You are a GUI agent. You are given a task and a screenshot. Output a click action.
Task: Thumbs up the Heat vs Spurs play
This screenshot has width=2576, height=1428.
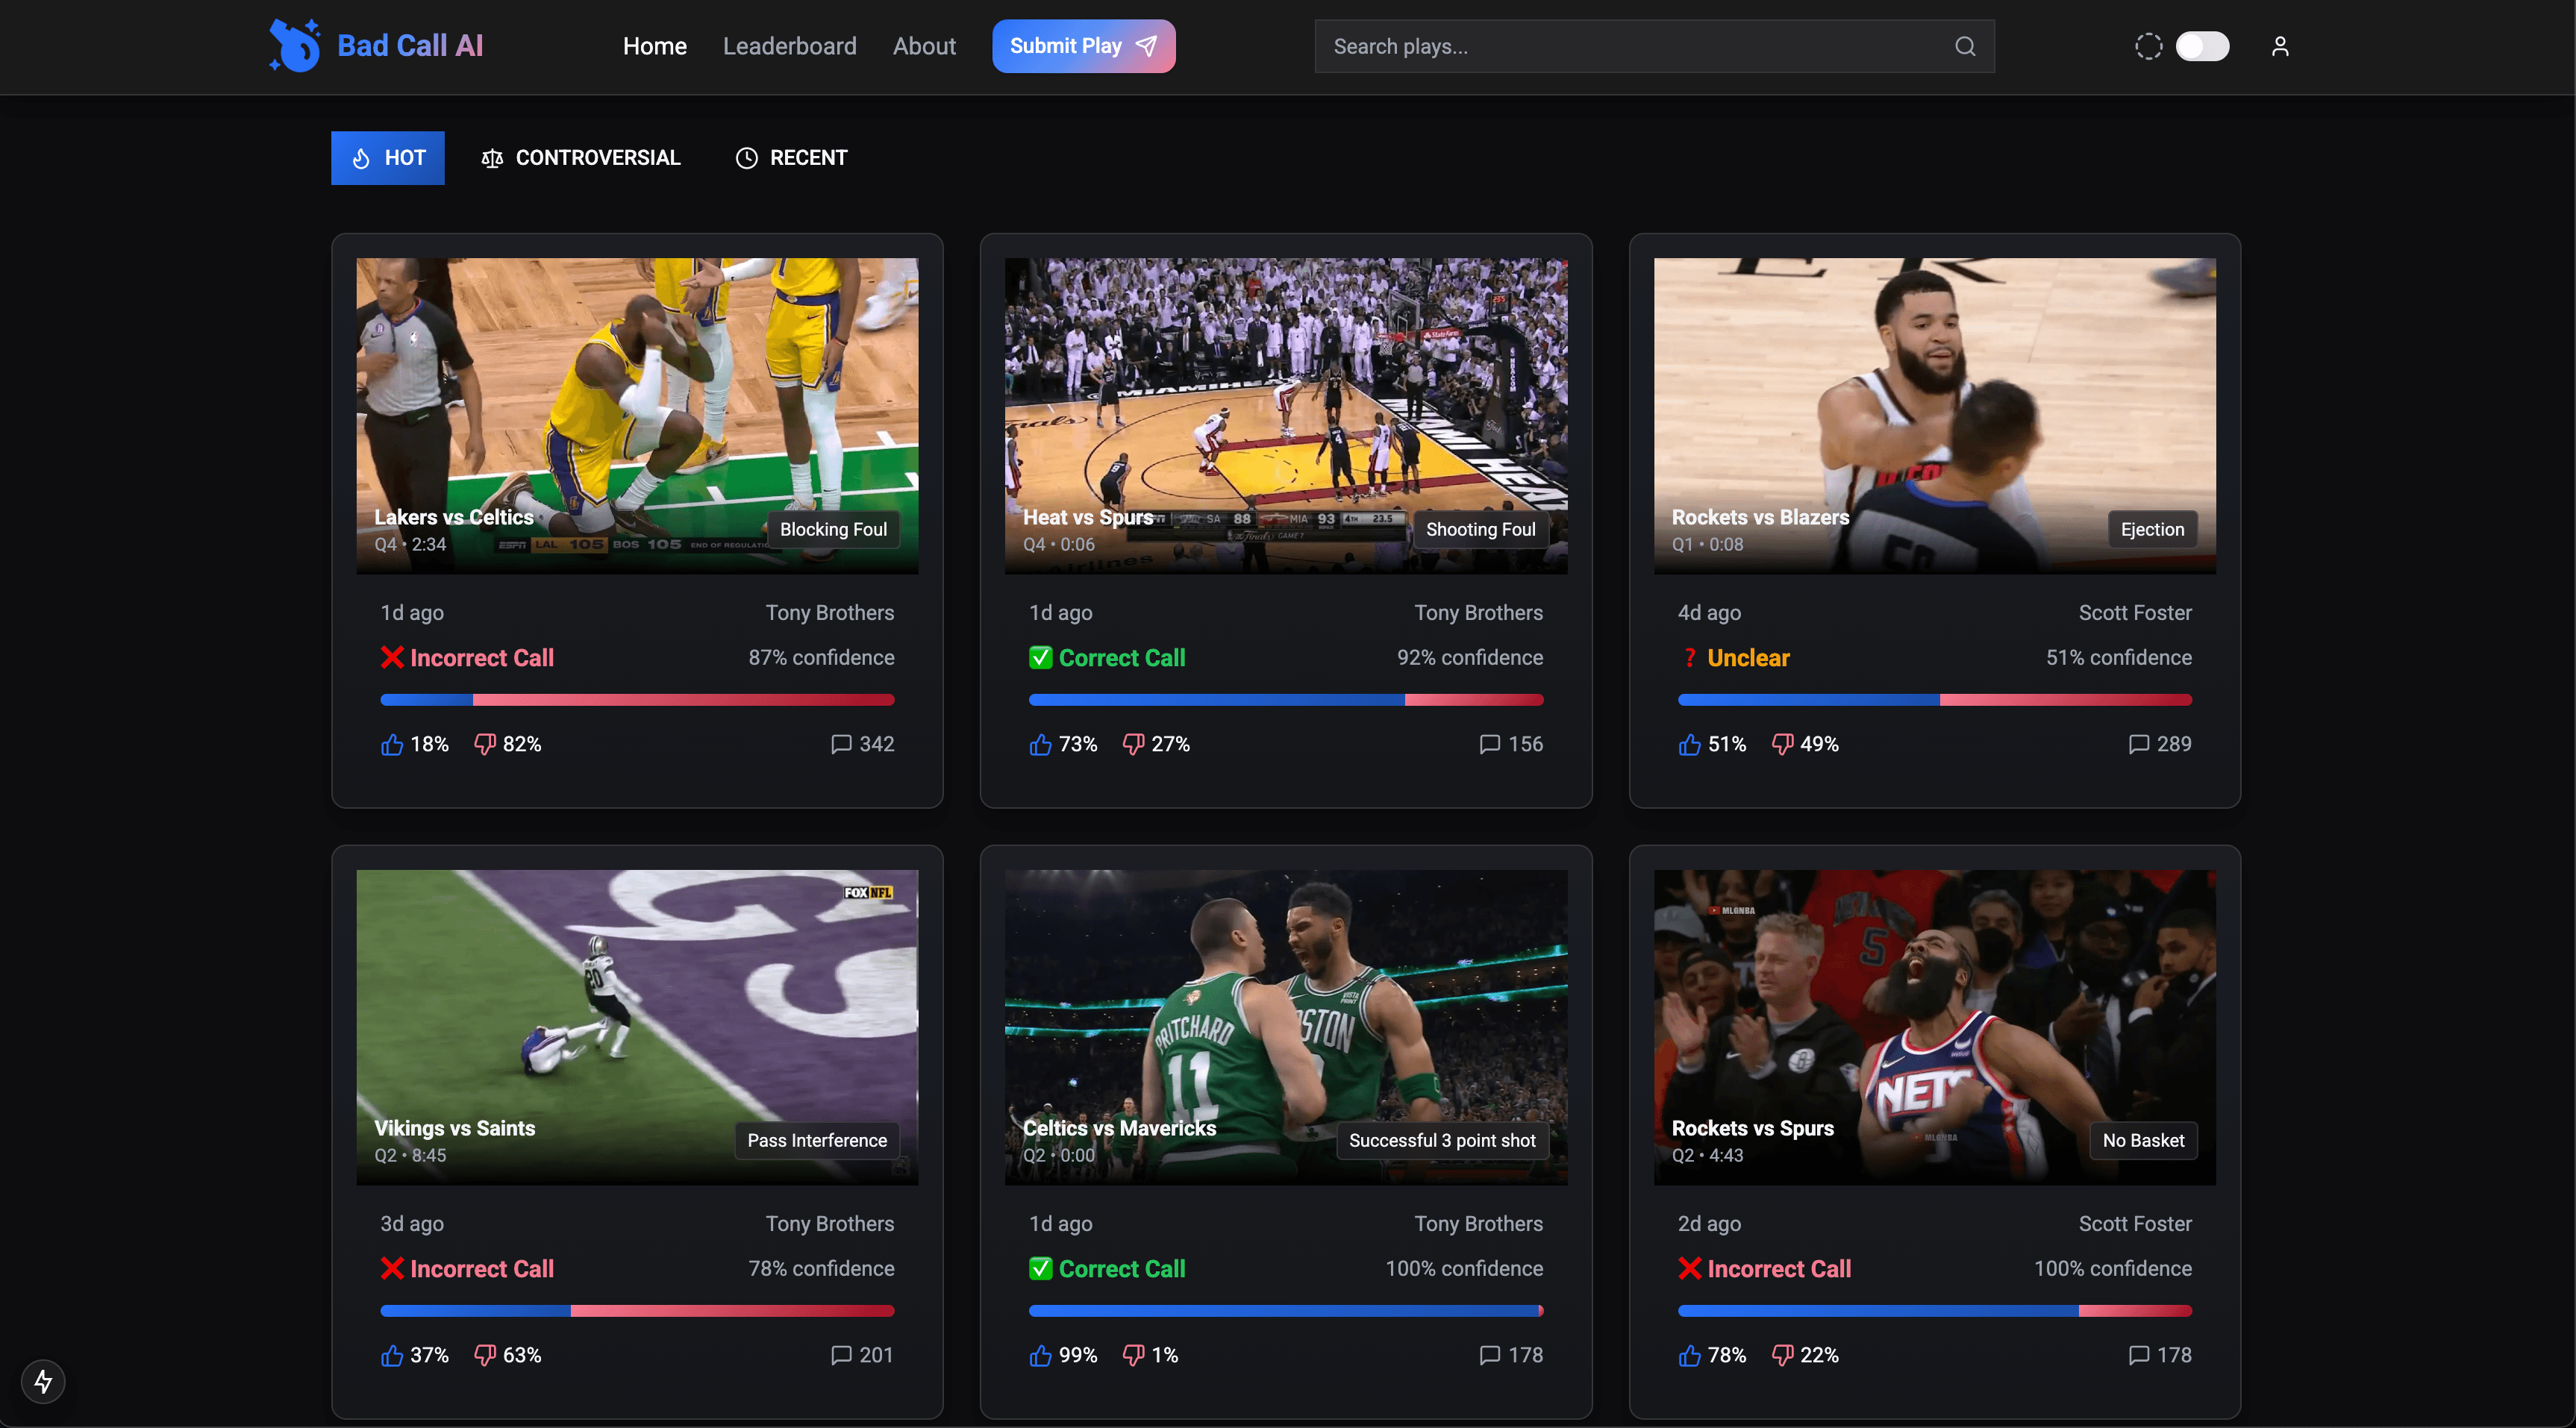click(x=1041, y=744)
